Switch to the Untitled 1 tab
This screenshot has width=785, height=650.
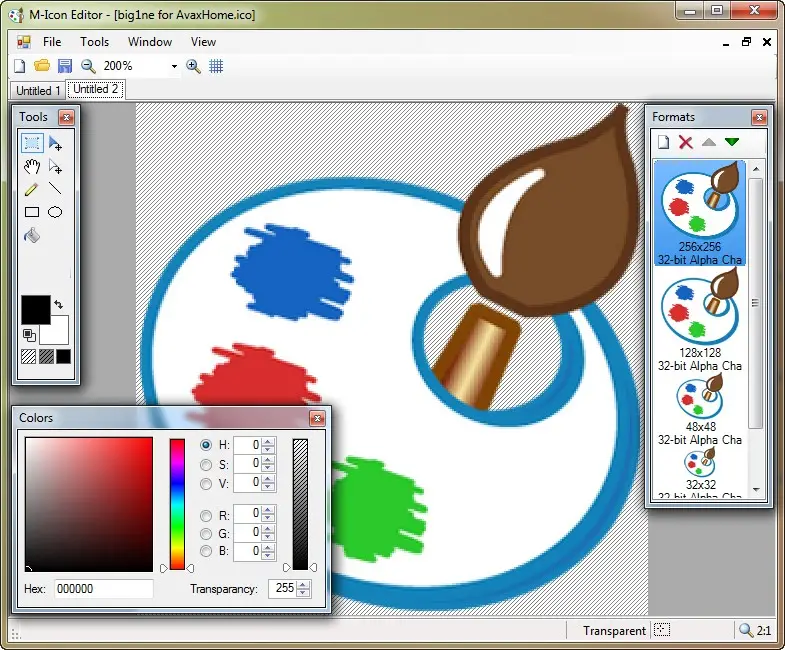pos(38,91)
